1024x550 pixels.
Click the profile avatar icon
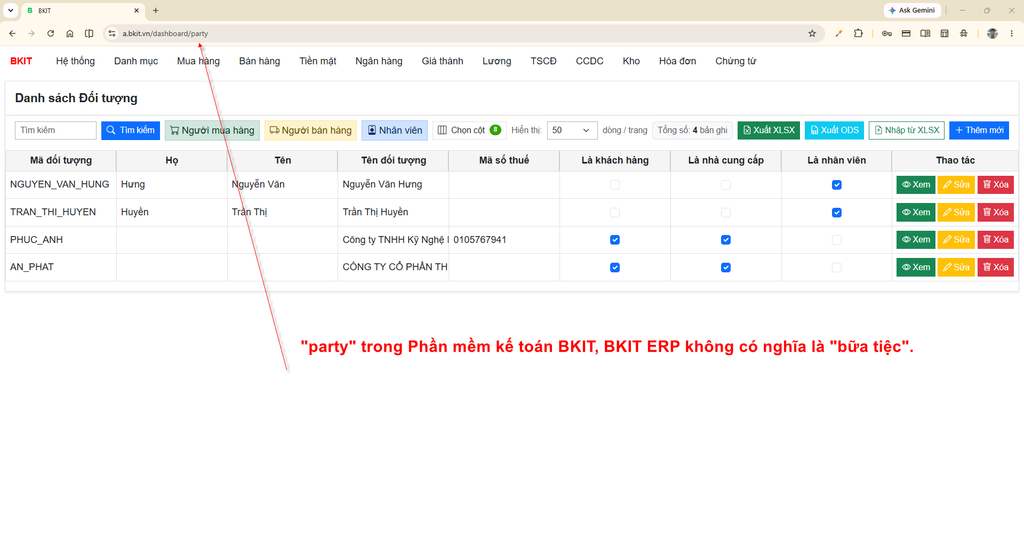pos(992,33)
